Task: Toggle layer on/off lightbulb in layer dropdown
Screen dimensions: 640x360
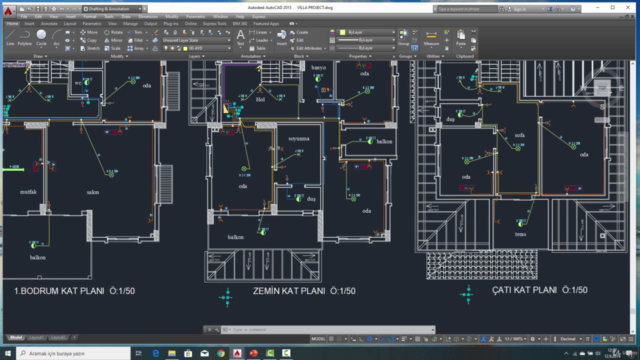Action: tap(166, 48)
